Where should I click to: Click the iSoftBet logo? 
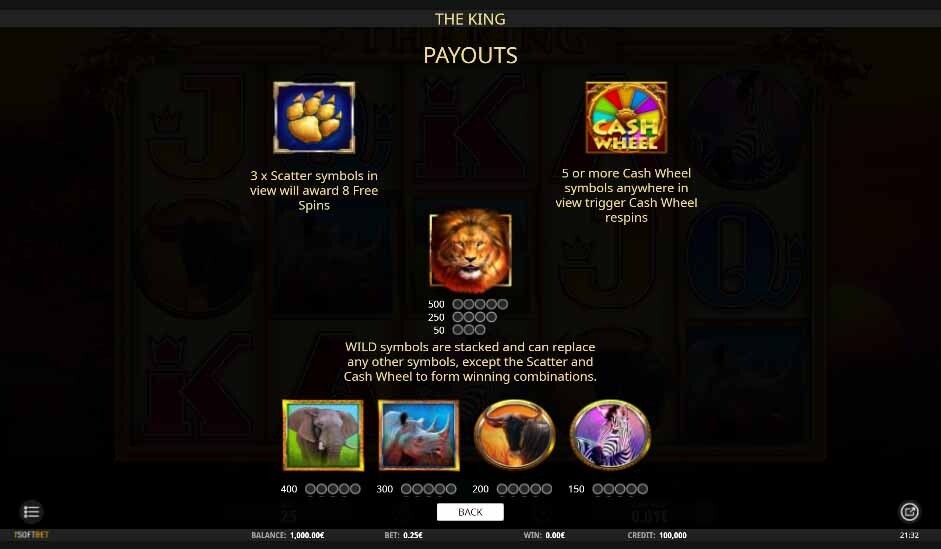(x=31, y=535)
